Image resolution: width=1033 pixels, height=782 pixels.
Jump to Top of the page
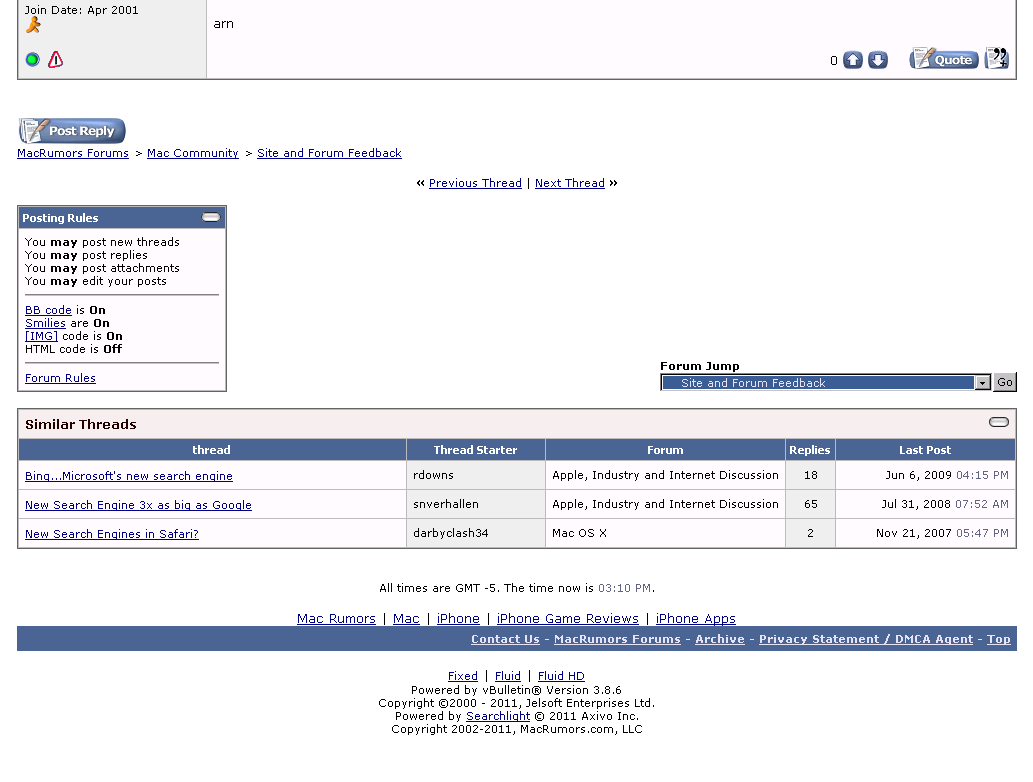pyautogui.click(x=999, y=639)
